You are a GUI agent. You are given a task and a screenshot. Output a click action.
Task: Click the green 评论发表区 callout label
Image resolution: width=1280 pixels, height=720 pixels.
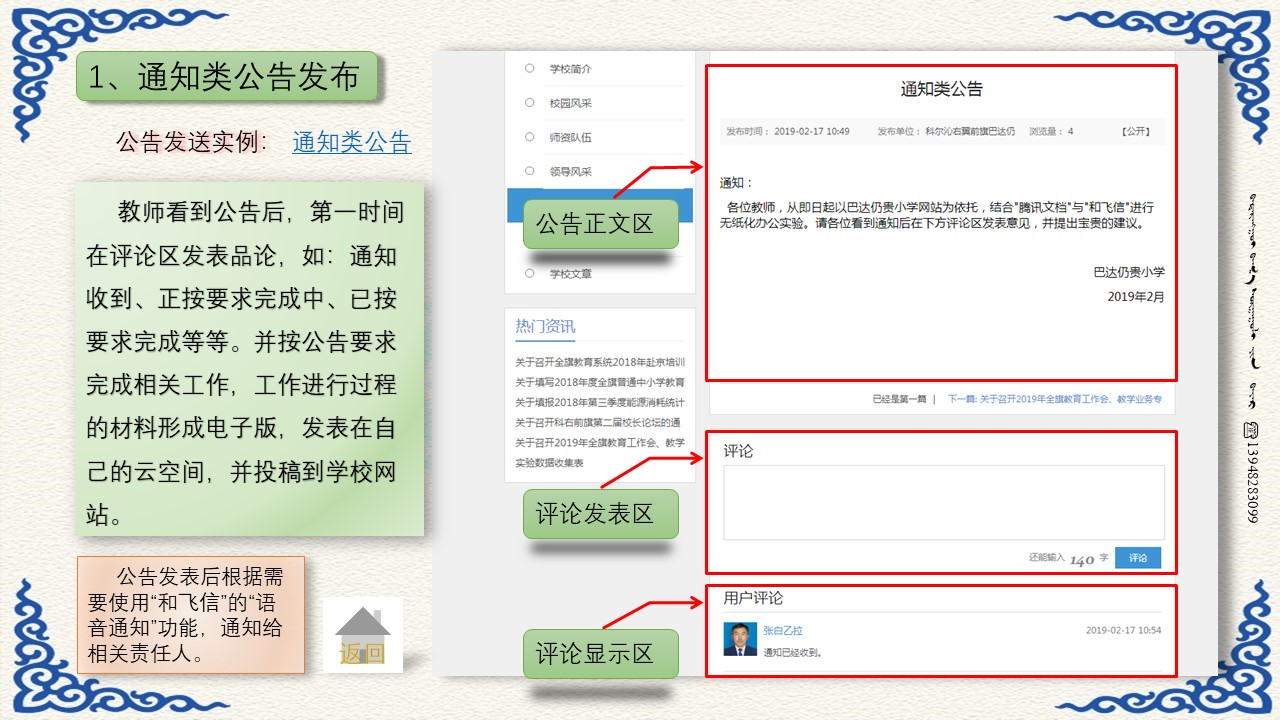point(600,514)
